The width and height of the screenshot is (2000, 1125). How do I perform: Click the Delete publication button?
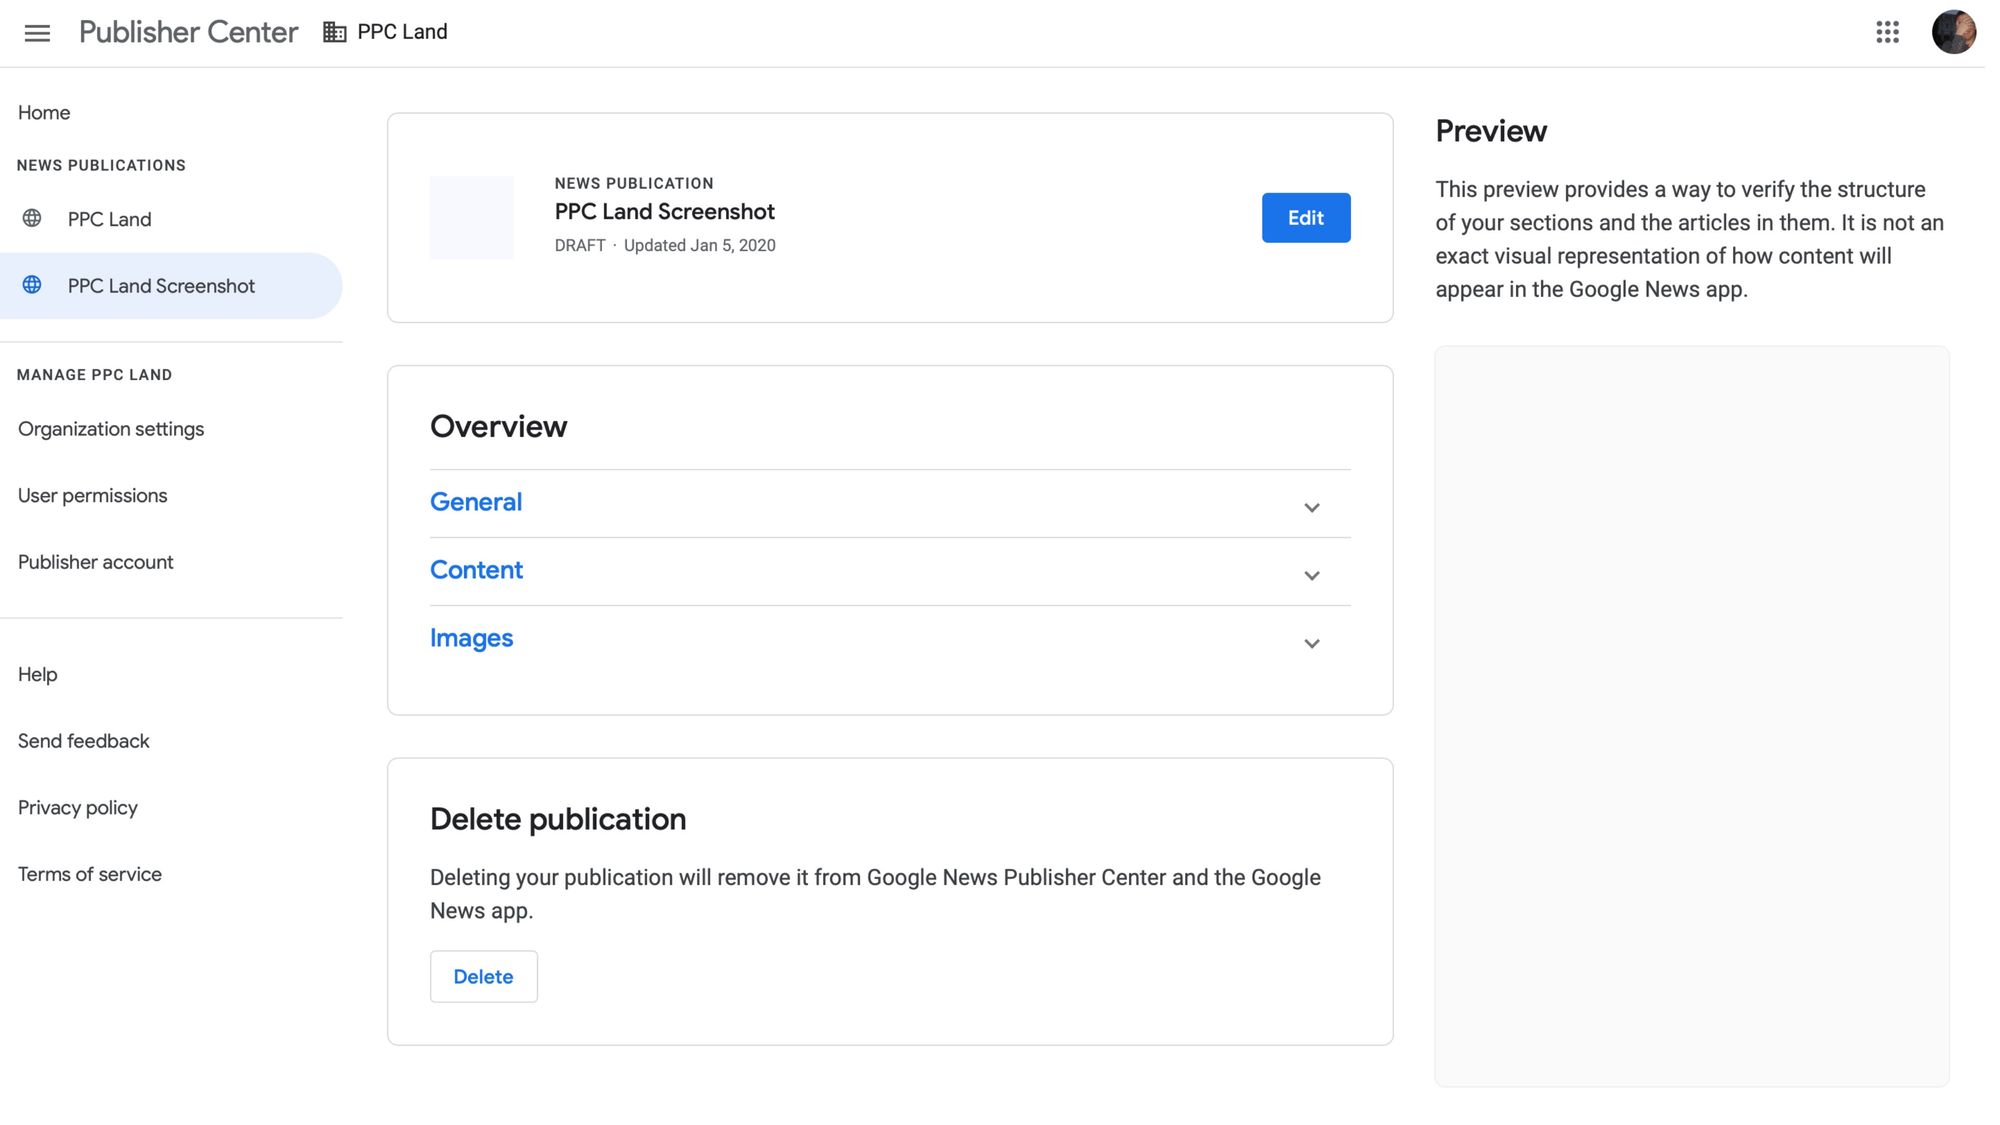pos(483,976)
